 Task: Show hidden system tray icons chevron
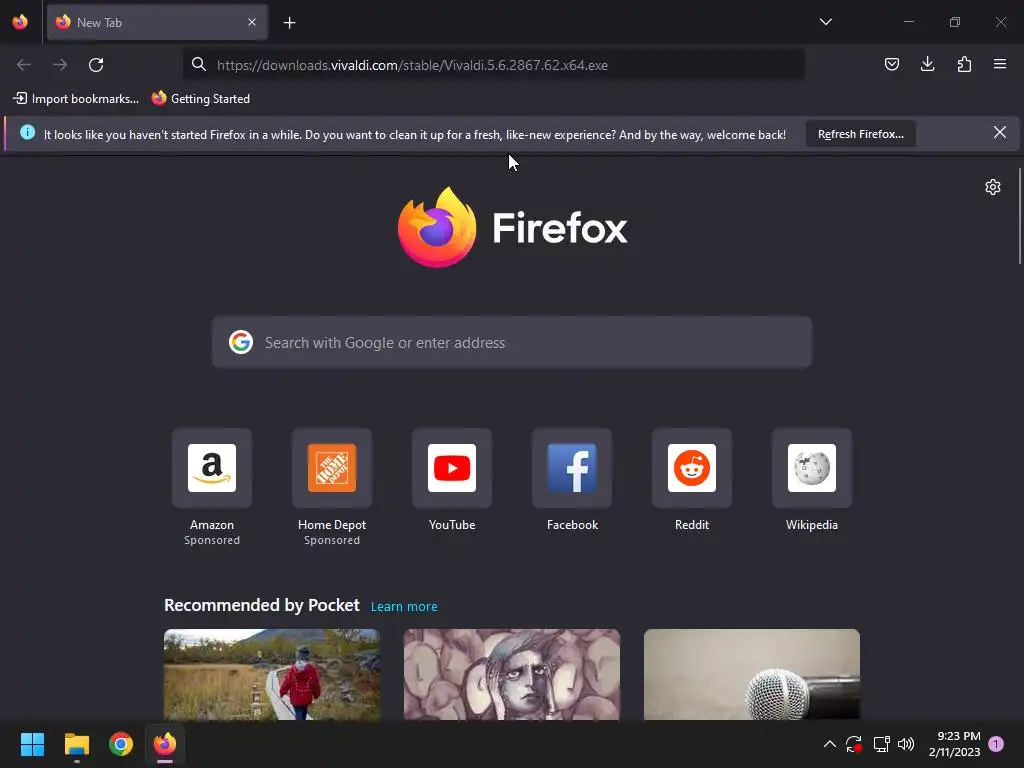[829, 744]
